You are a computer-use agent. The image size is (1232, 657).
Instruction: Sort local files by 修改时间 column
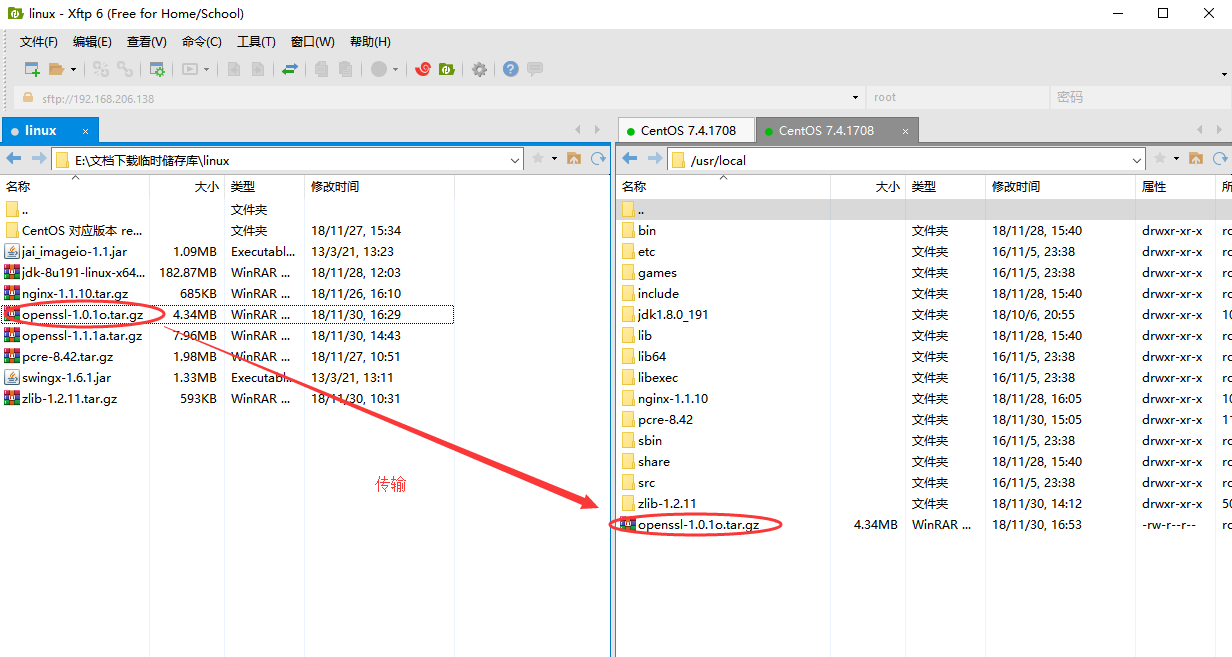tap(379, 187)
